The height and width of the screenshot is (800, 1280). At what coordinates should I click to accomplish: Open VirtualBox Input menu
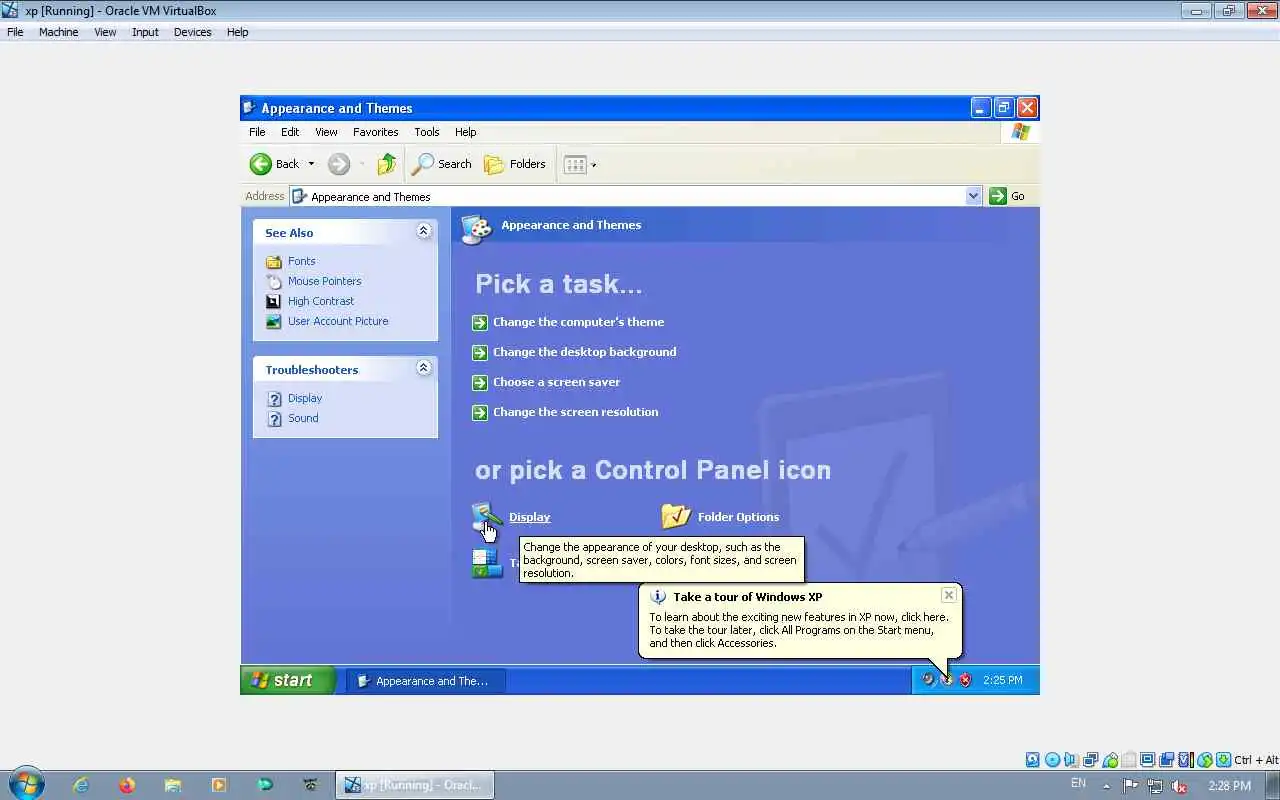pos(145,32)
